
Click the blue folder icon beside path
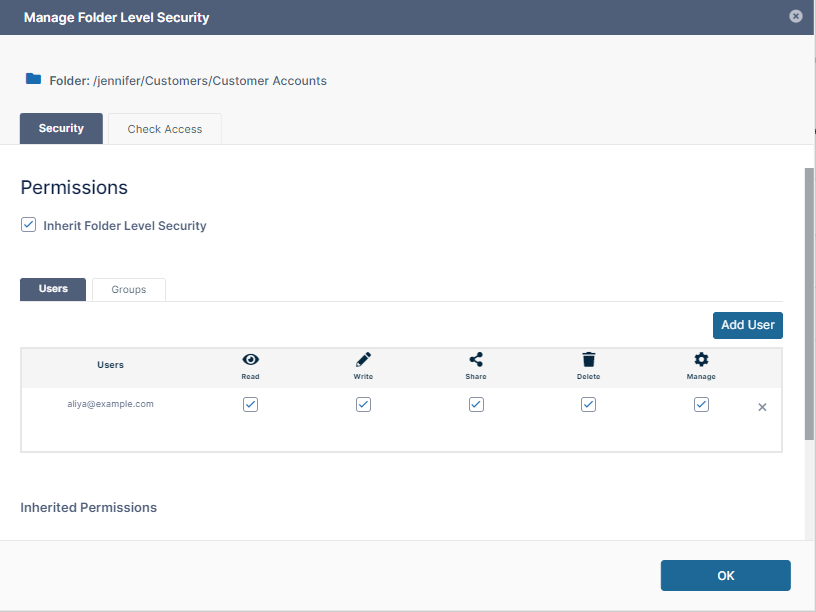33,79
